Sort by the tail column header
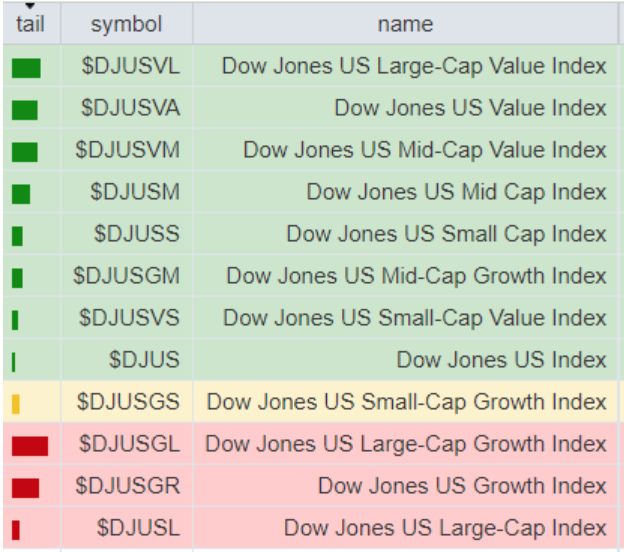The width and height of the screenshot is (624, 552). tap(31, 23)
